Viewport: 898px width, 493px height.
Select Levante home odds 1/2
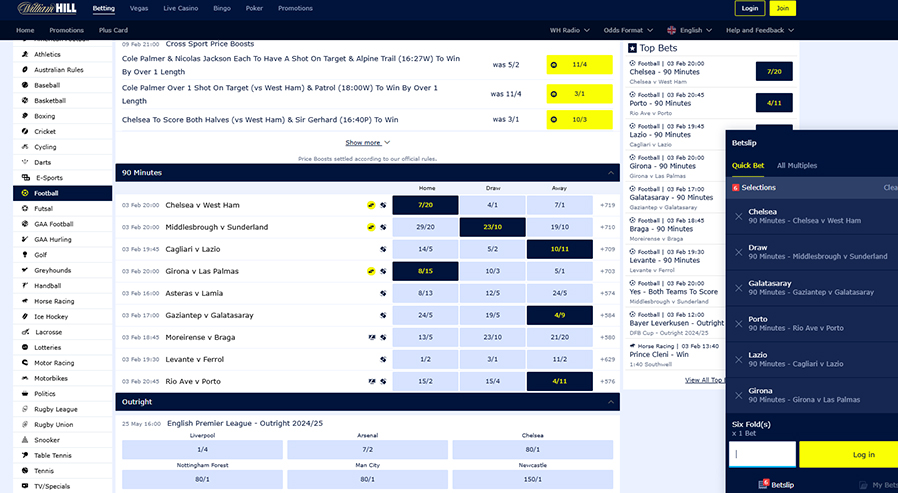[x=426, y=359]
